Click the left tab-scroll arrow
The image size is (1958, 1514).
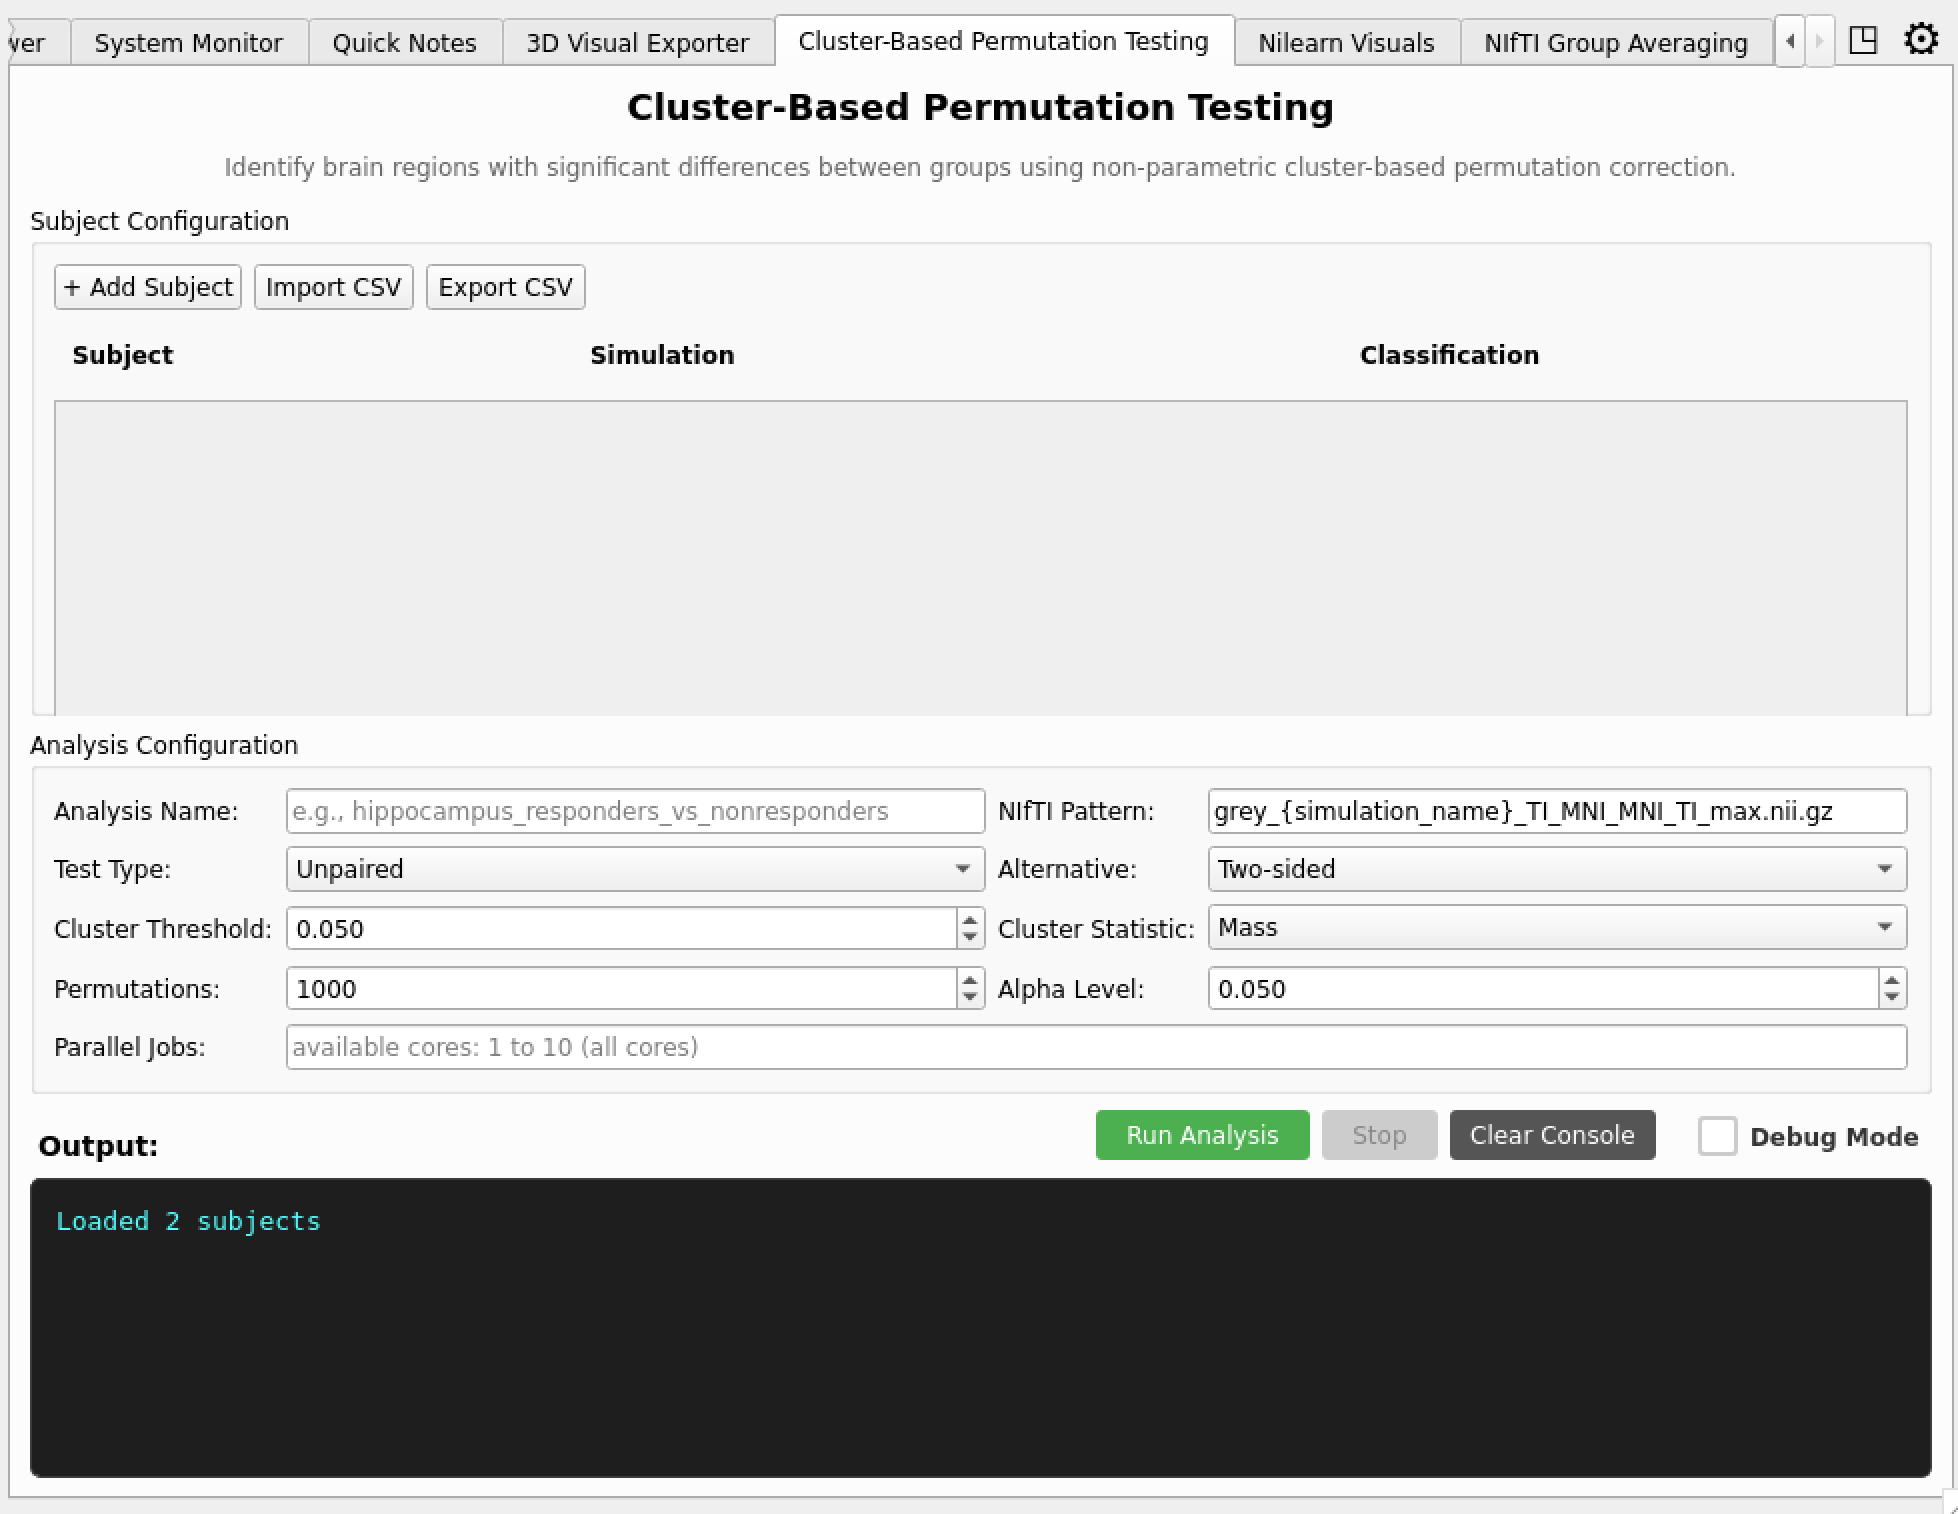click(x=1790, y=41)
